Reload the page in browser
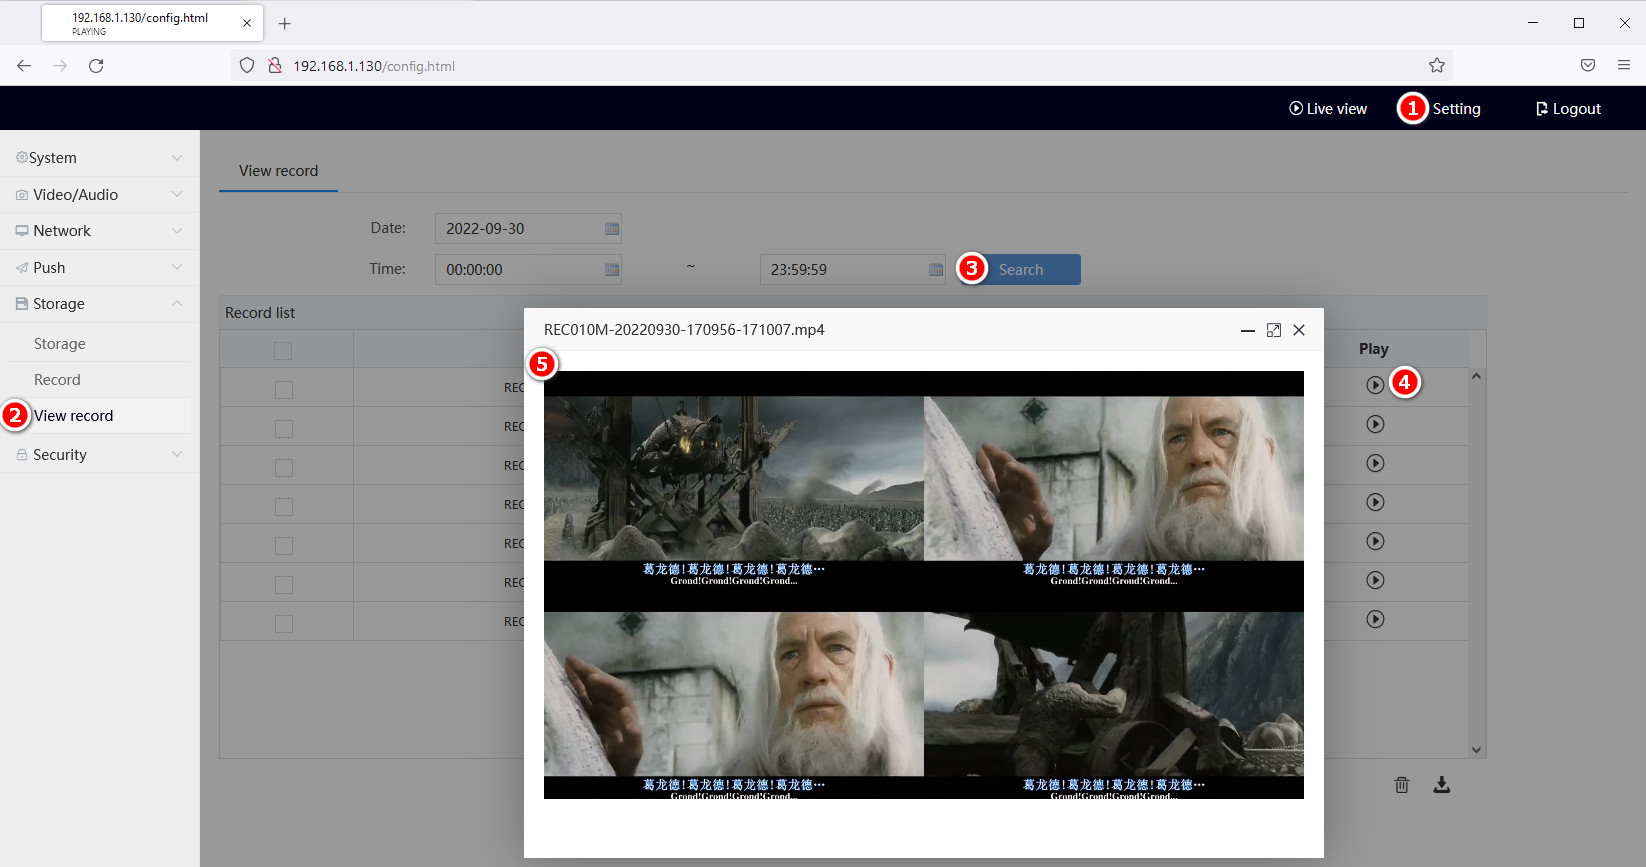 pos(96,66)
